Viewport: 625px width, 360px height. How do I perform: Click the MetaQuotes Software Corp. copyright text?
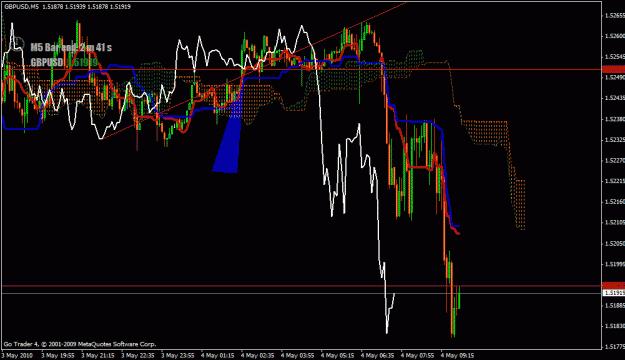[x=80, y=344]
